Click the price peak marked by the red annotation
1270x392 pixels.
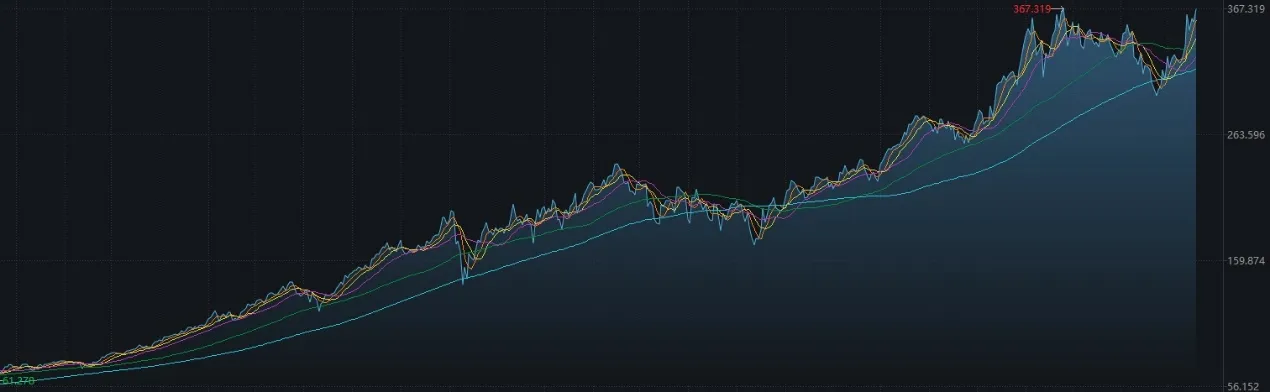pos(1063,10)
